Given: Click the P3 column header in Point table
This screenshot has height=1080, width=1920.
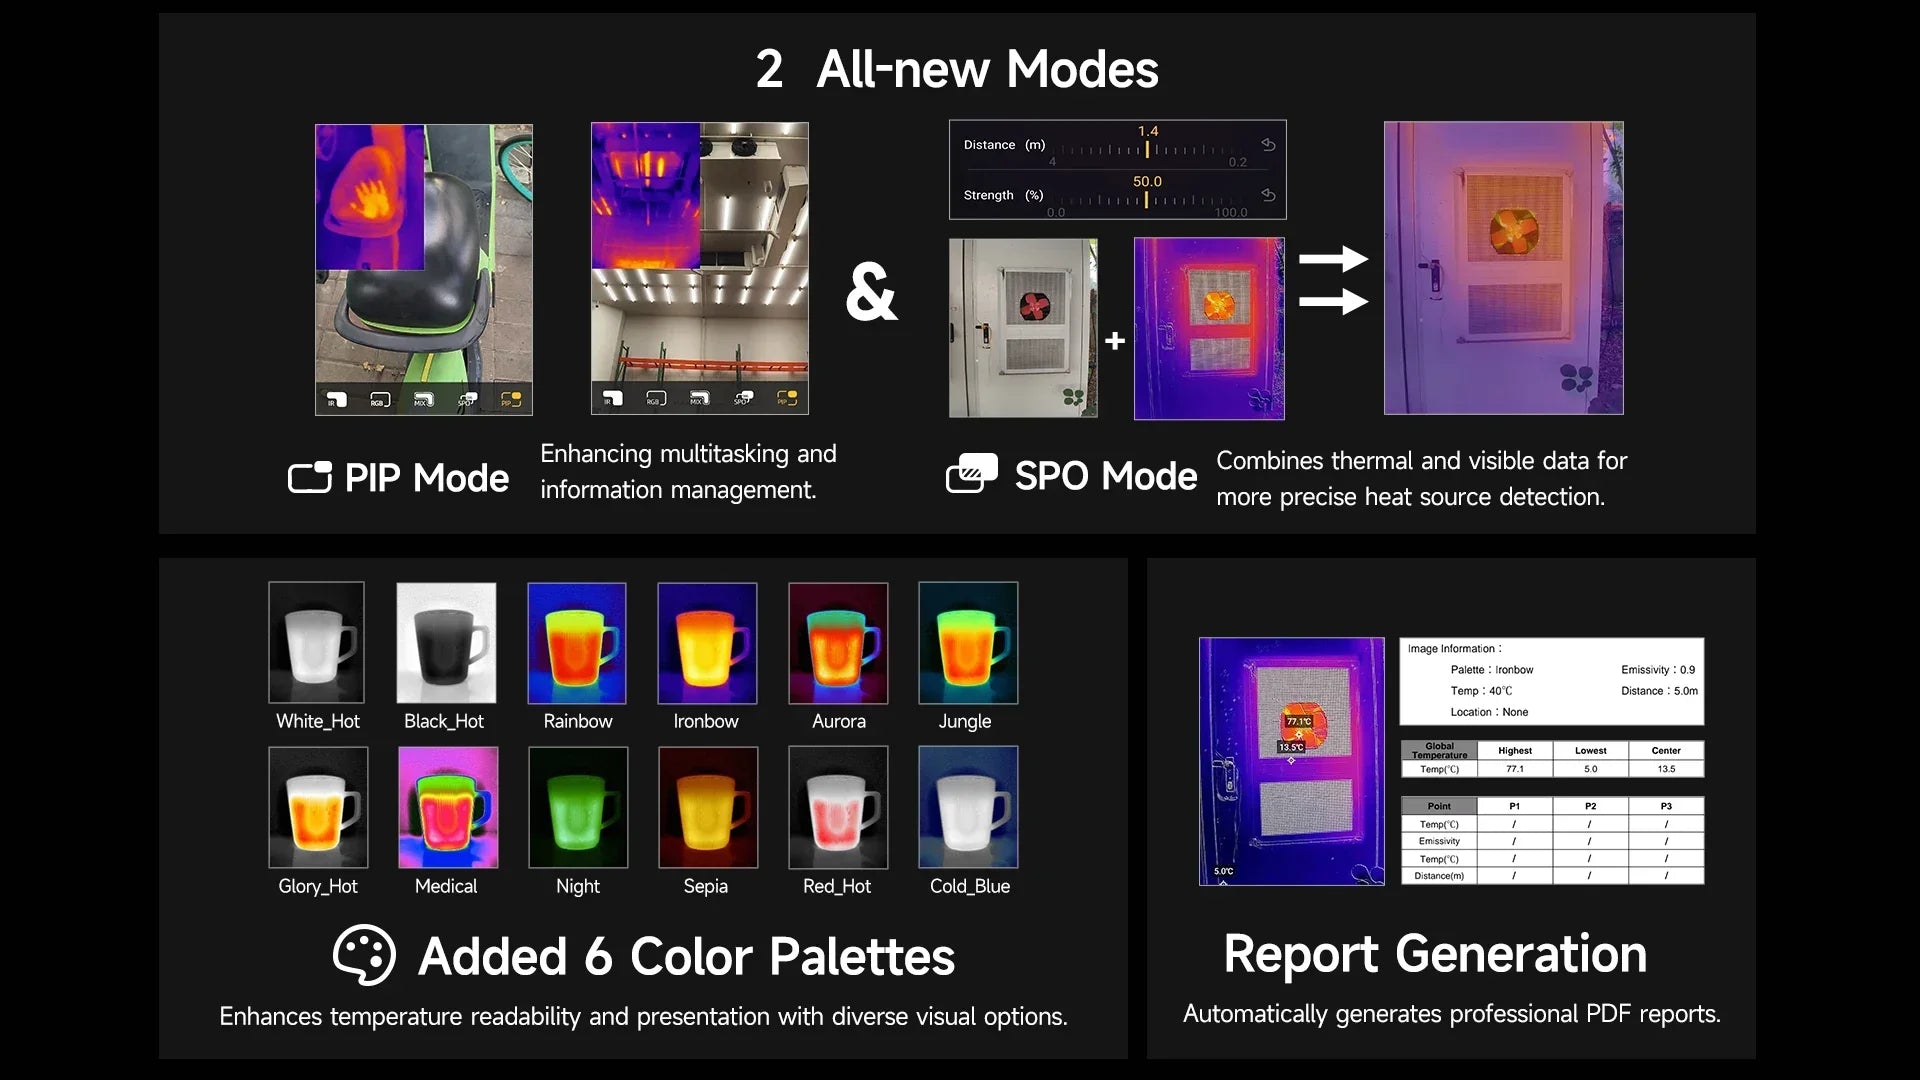Looking at the screenshot, I should tap(1666, 806).
